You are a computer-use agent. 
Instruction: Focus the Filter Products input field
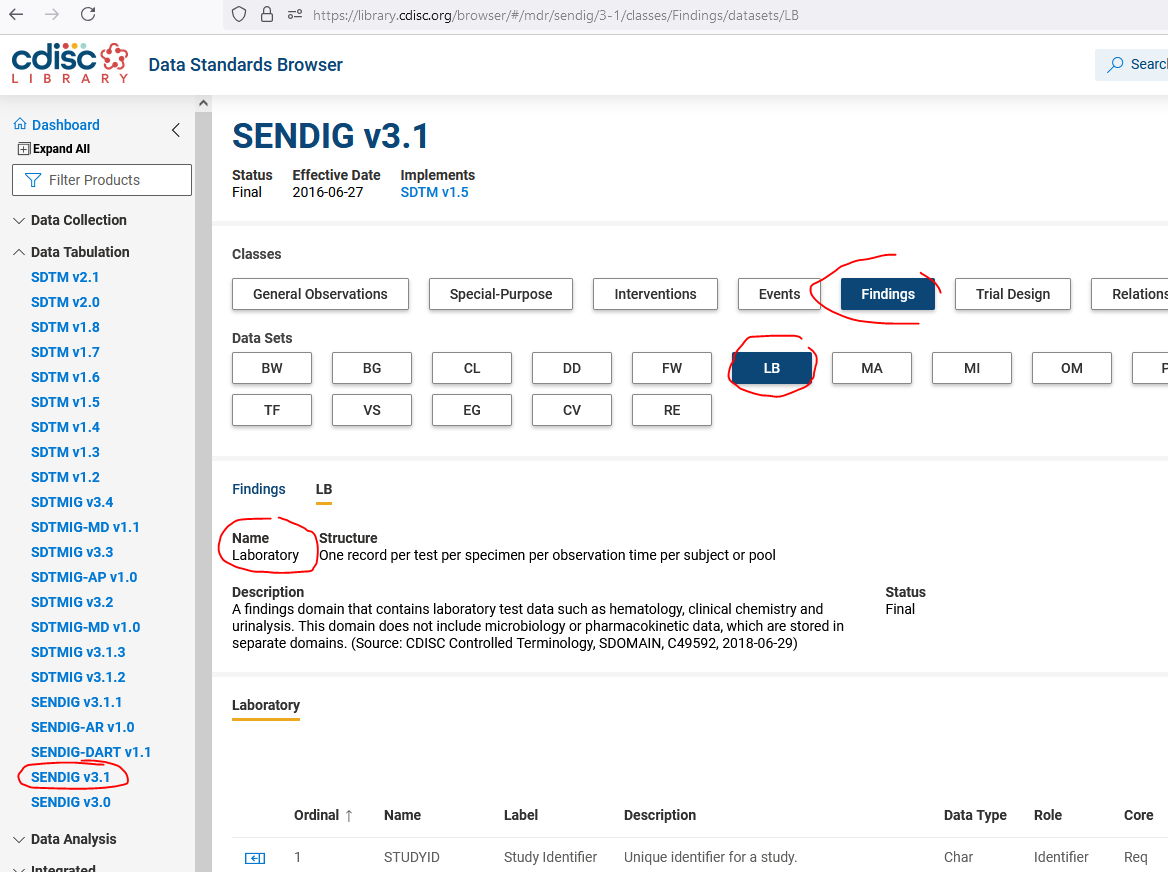[x=102, y=180]
